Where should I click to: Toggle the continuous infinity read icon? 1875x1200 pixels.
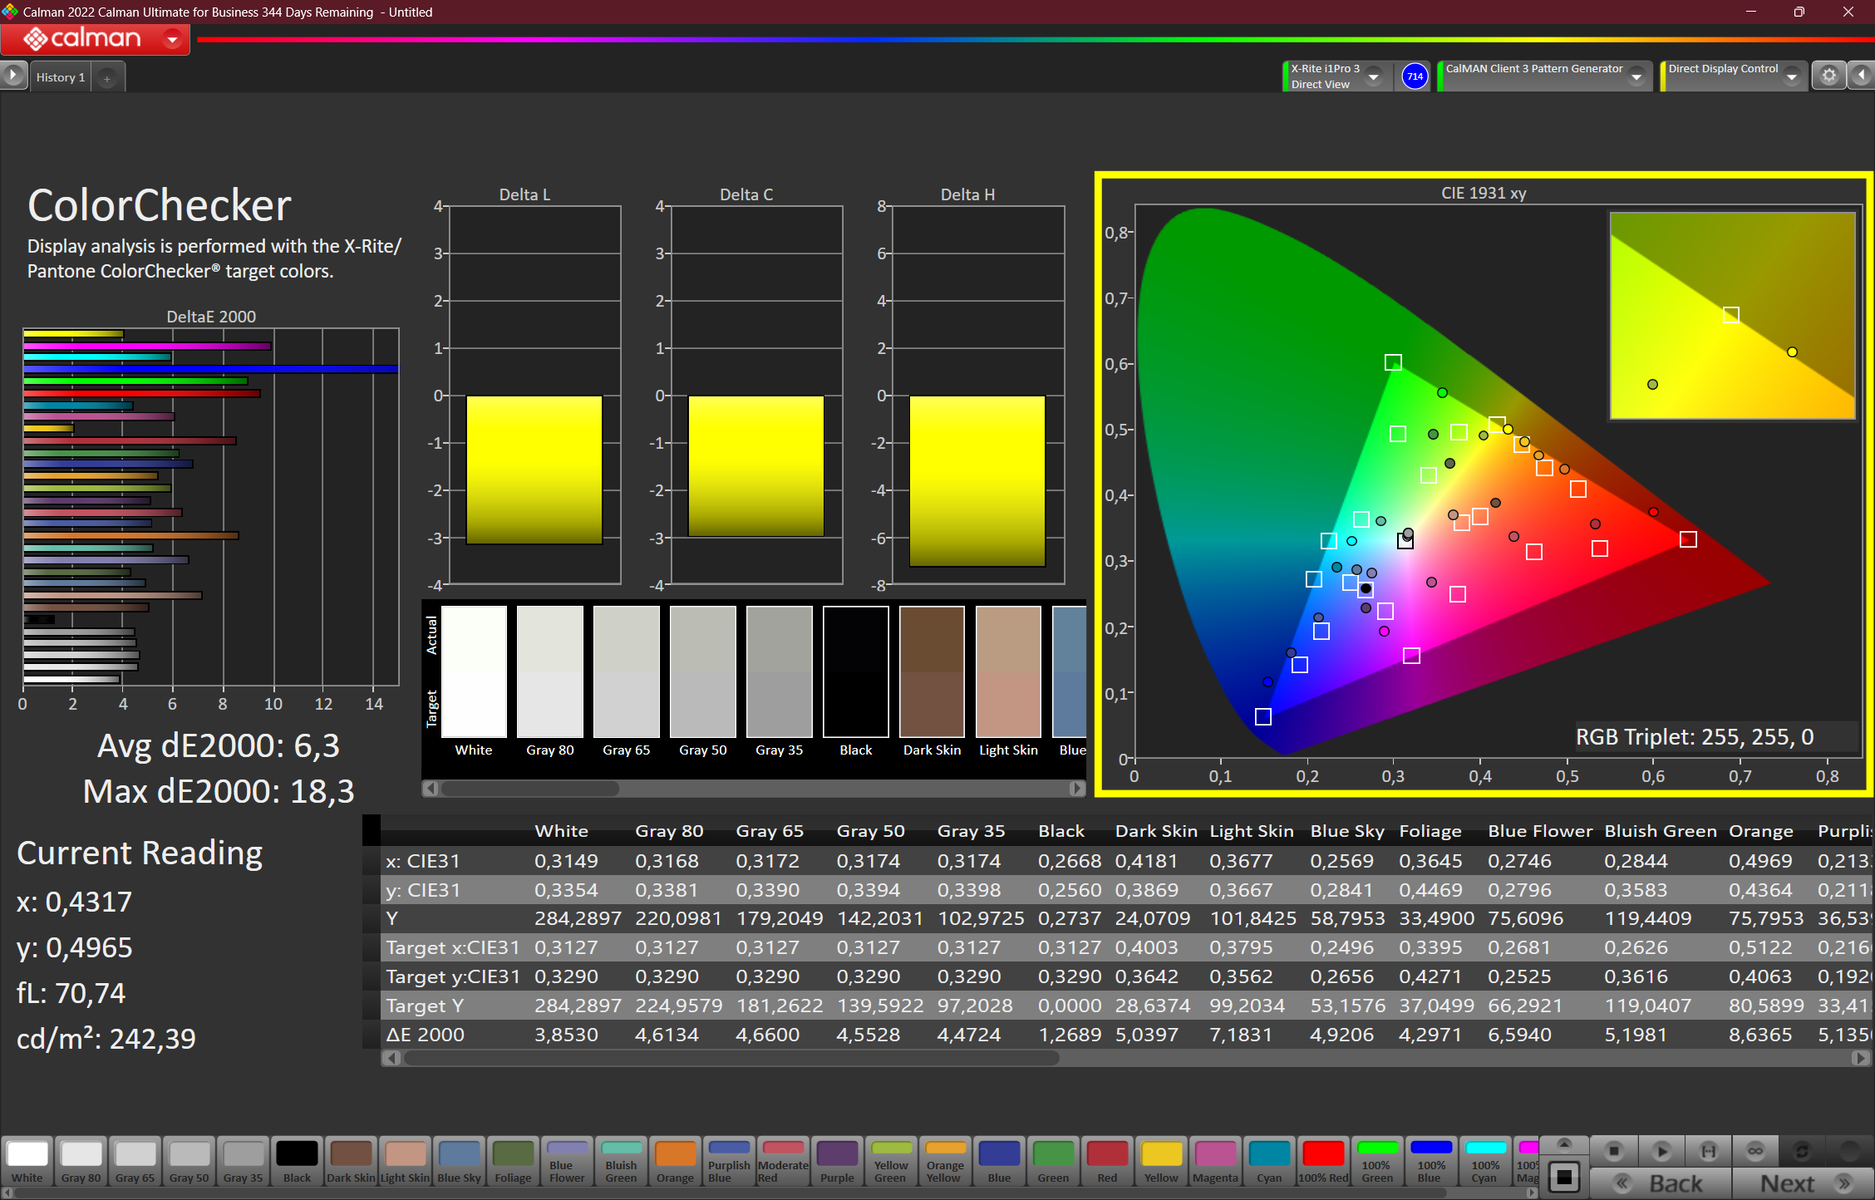[1755, 1151]
